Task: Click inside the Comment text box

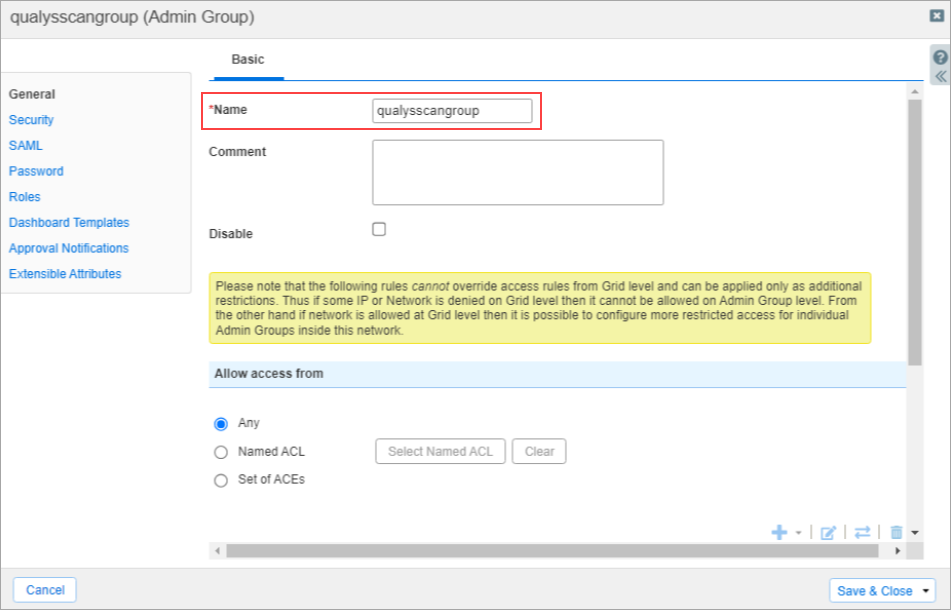Action: coord(517,172)
